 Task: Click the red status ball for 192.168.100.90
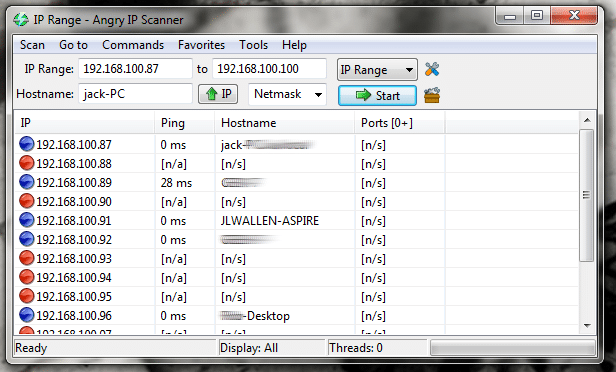click(27, 201)
